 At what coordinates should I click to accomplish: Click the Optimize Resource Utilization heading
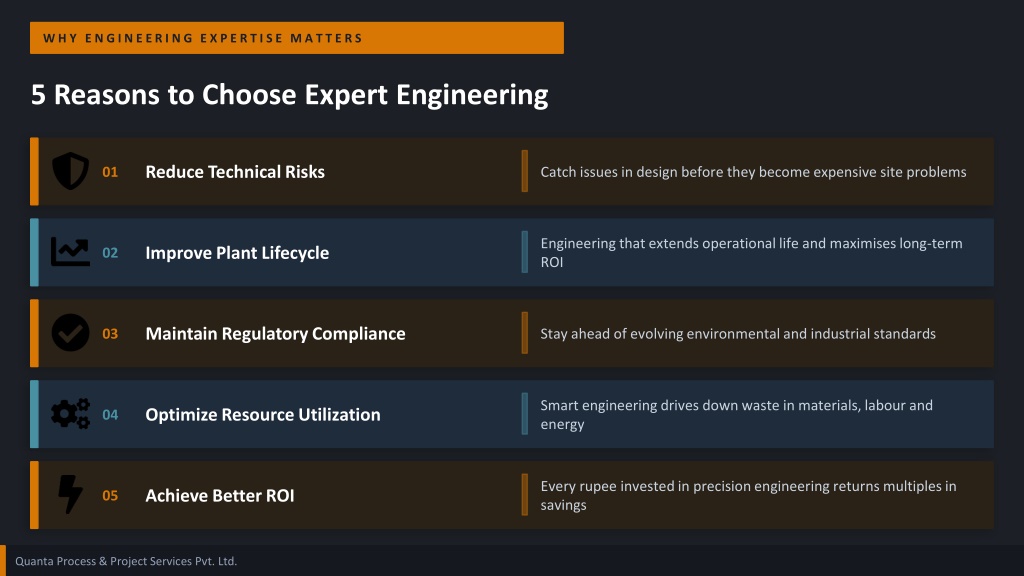click(263, 415)
